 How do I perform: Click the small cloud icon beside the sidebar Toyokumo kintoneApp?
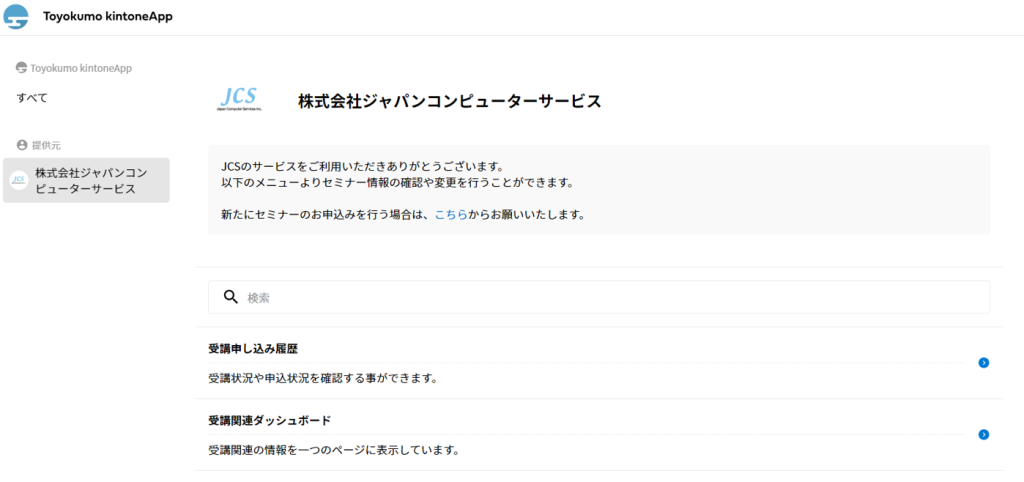coord(22,68)
